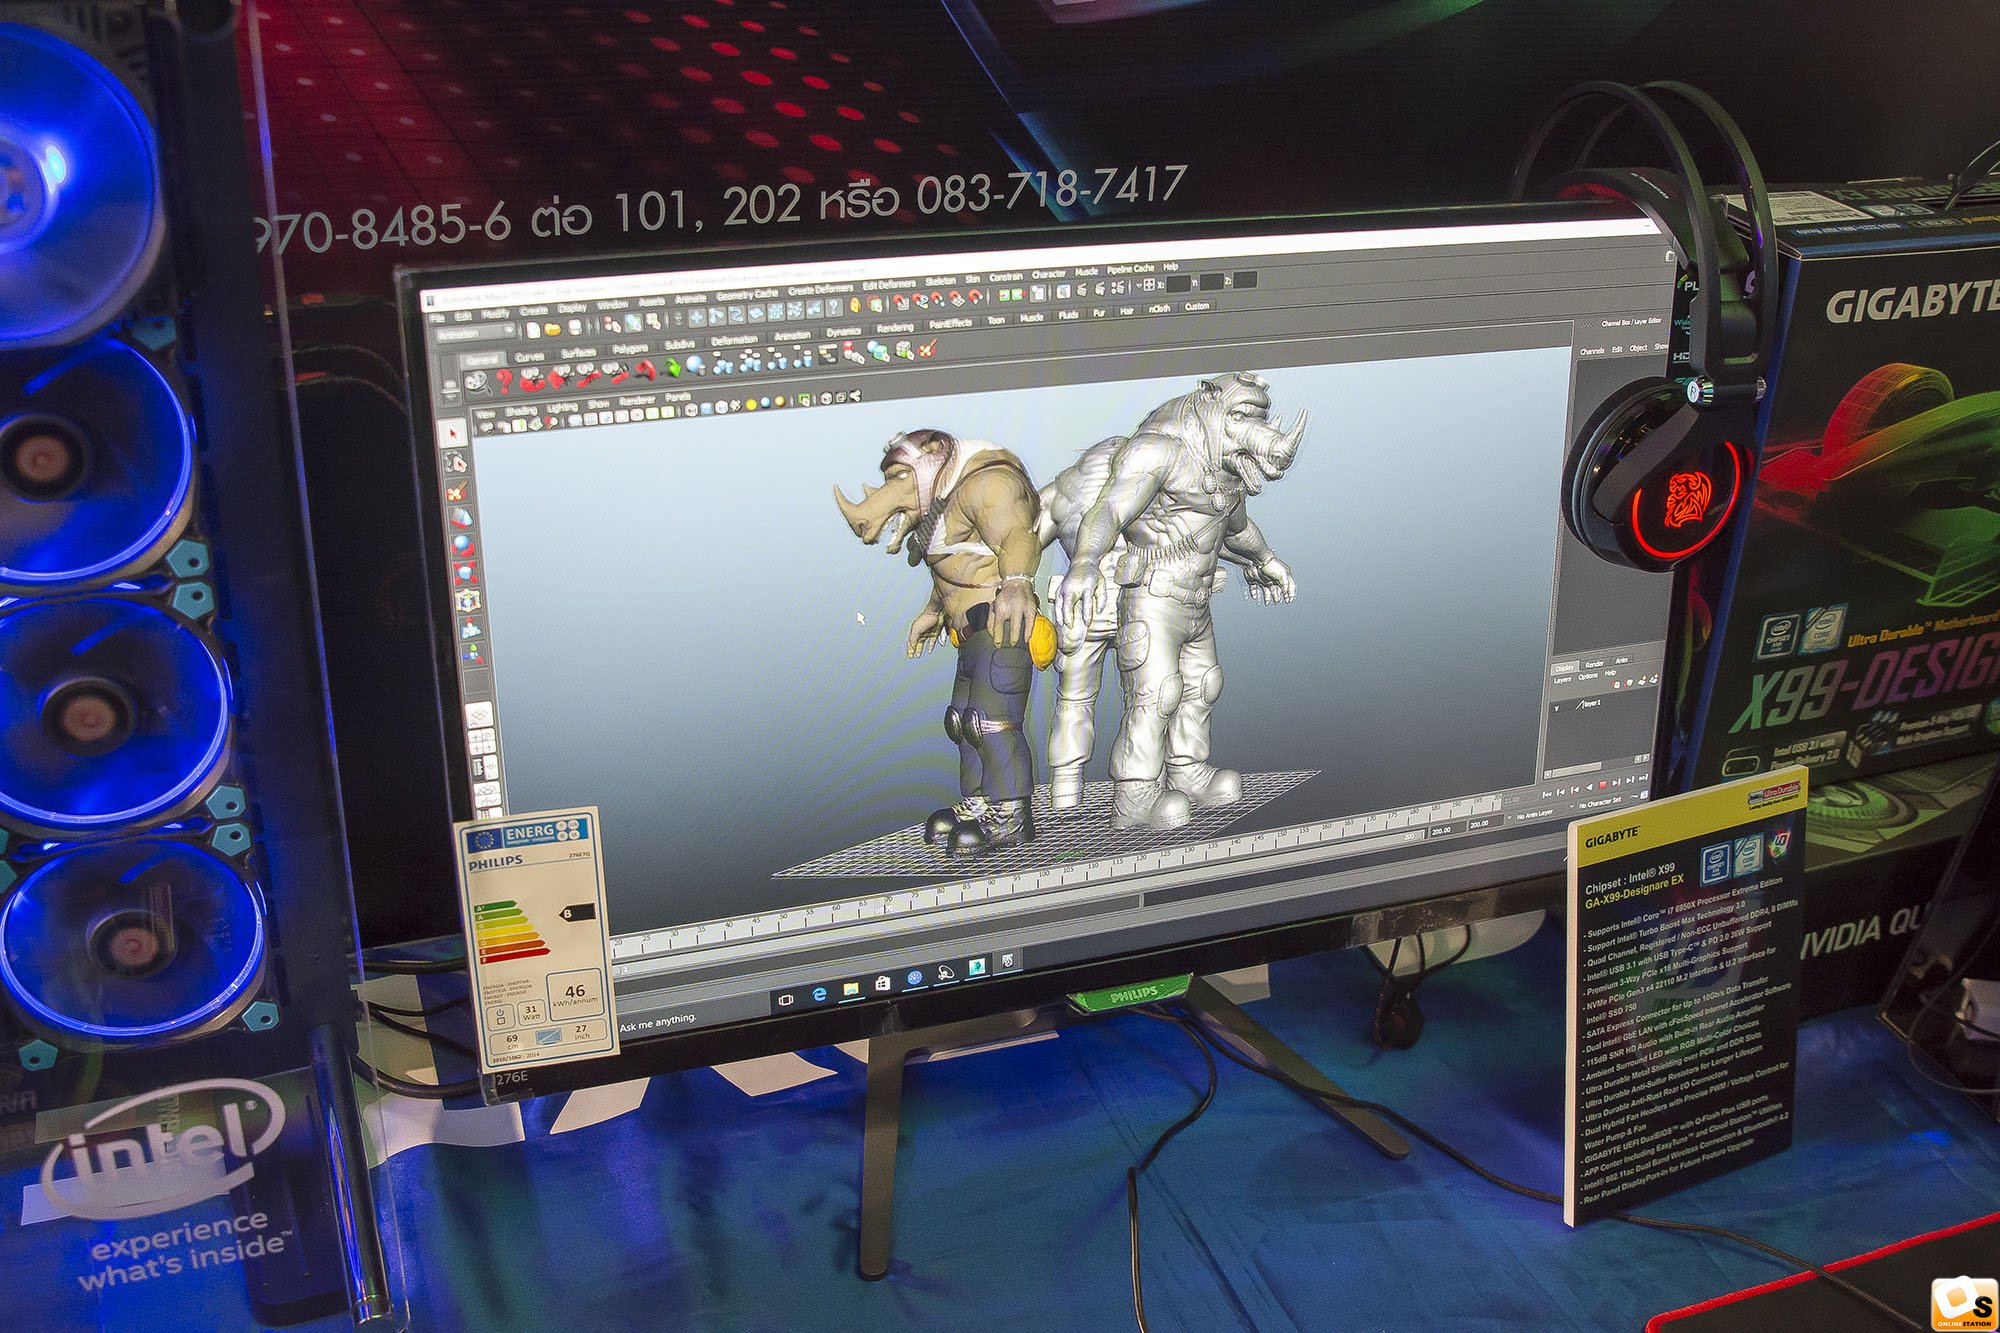2000x1333 pixels.
Task: Open the Object menu in Channel Box
Action: tap(1639, 348)
